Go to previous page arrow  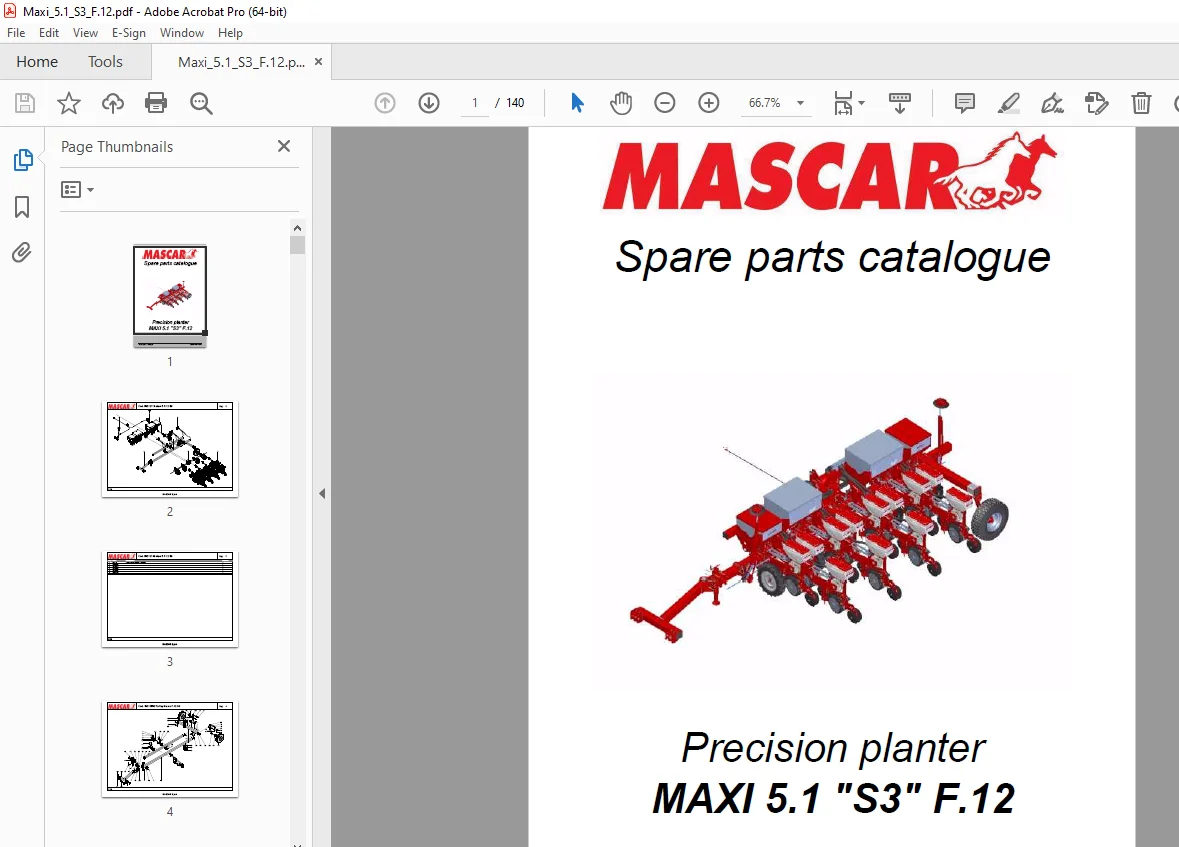385,103
